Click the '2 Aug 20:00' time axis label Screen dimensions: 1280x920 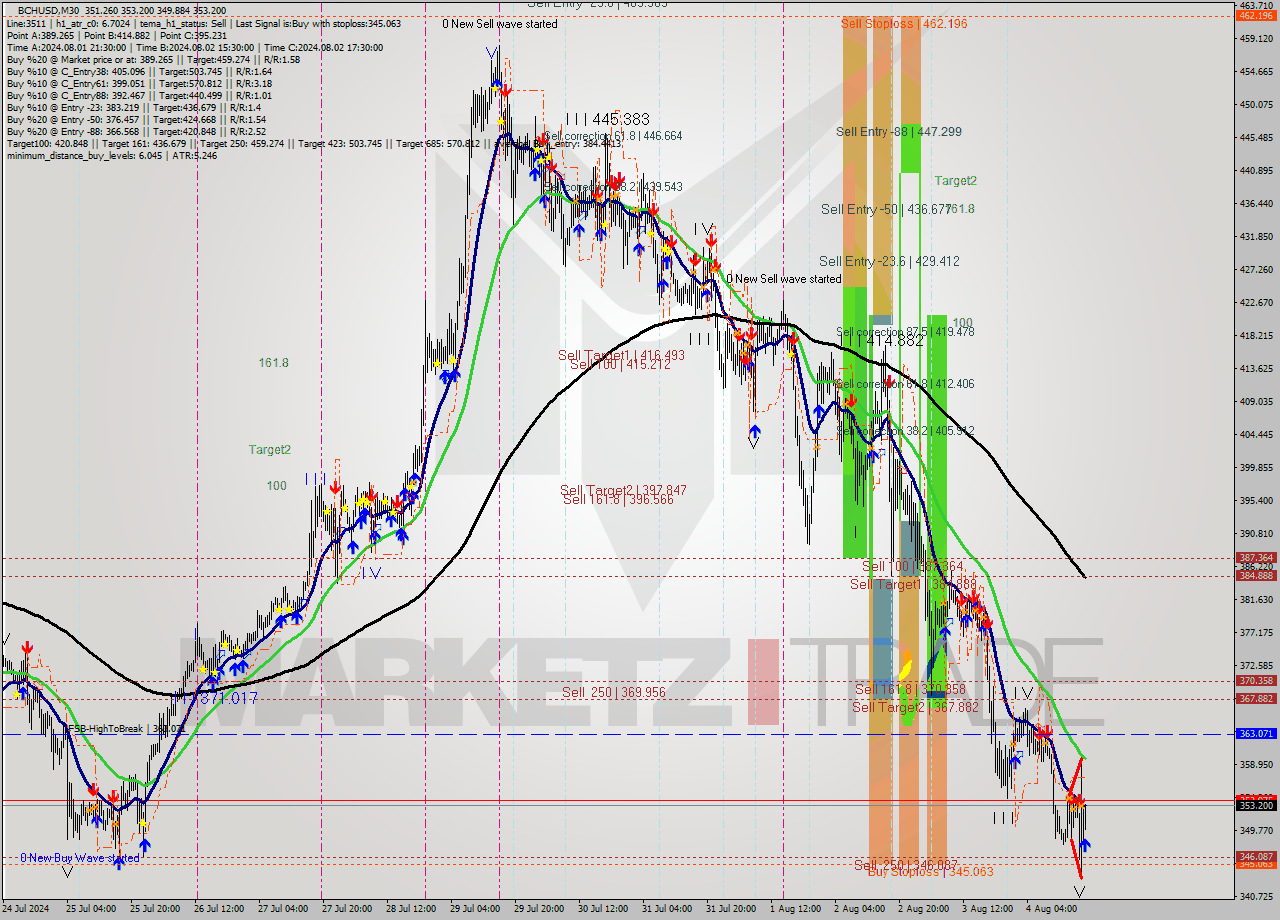(923, 909)
